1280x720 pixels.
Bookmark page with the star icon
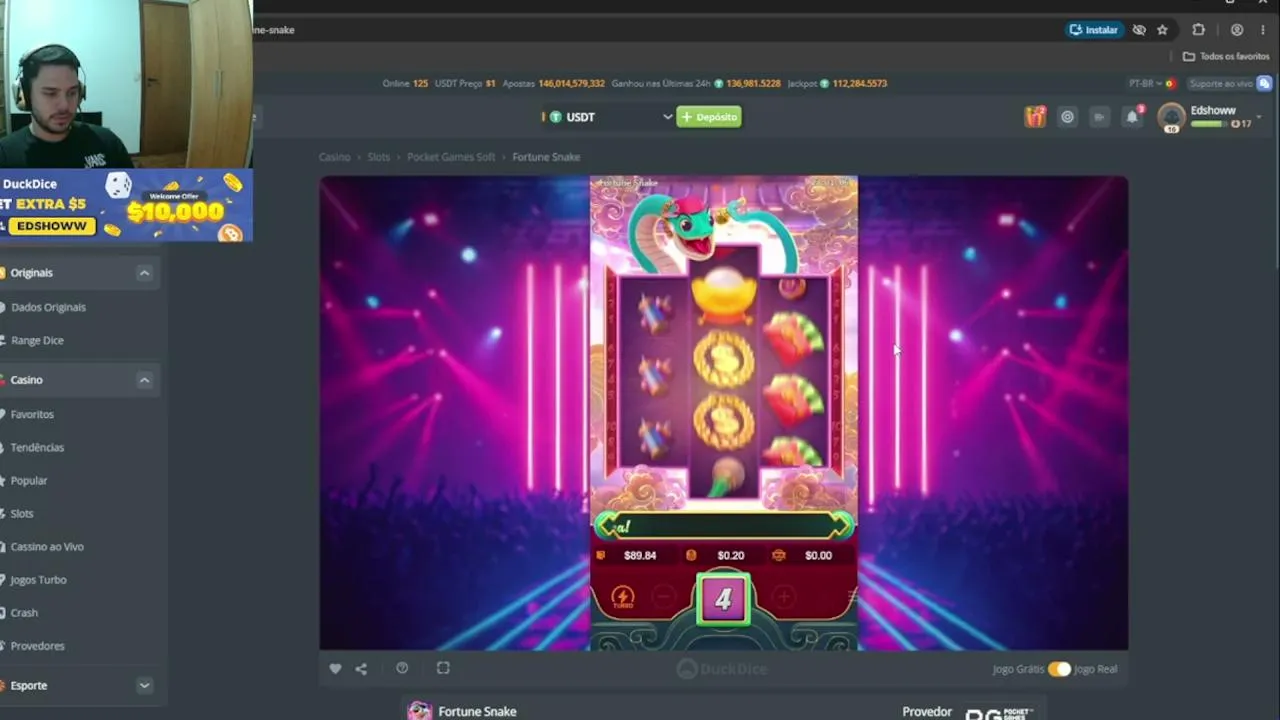(x=1162, y=30)
